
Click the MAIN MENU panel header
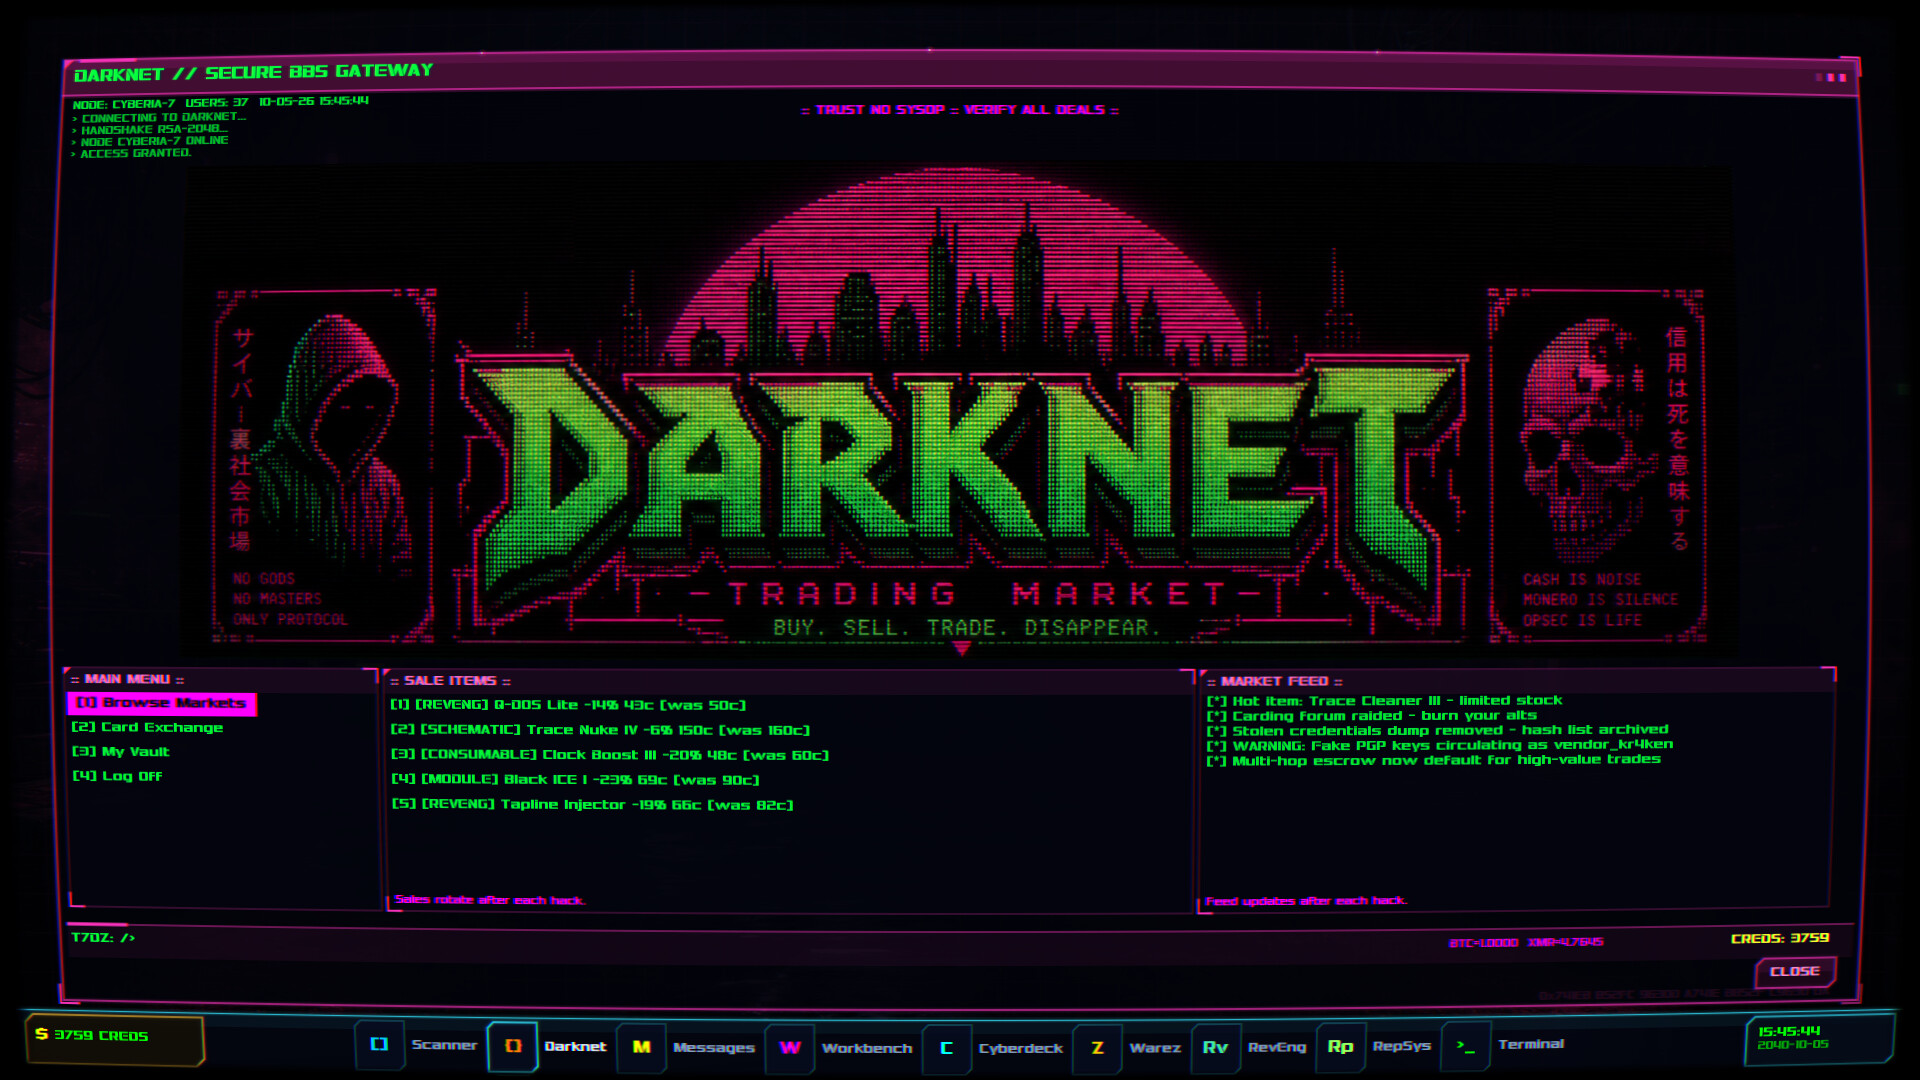coord(127,679)
